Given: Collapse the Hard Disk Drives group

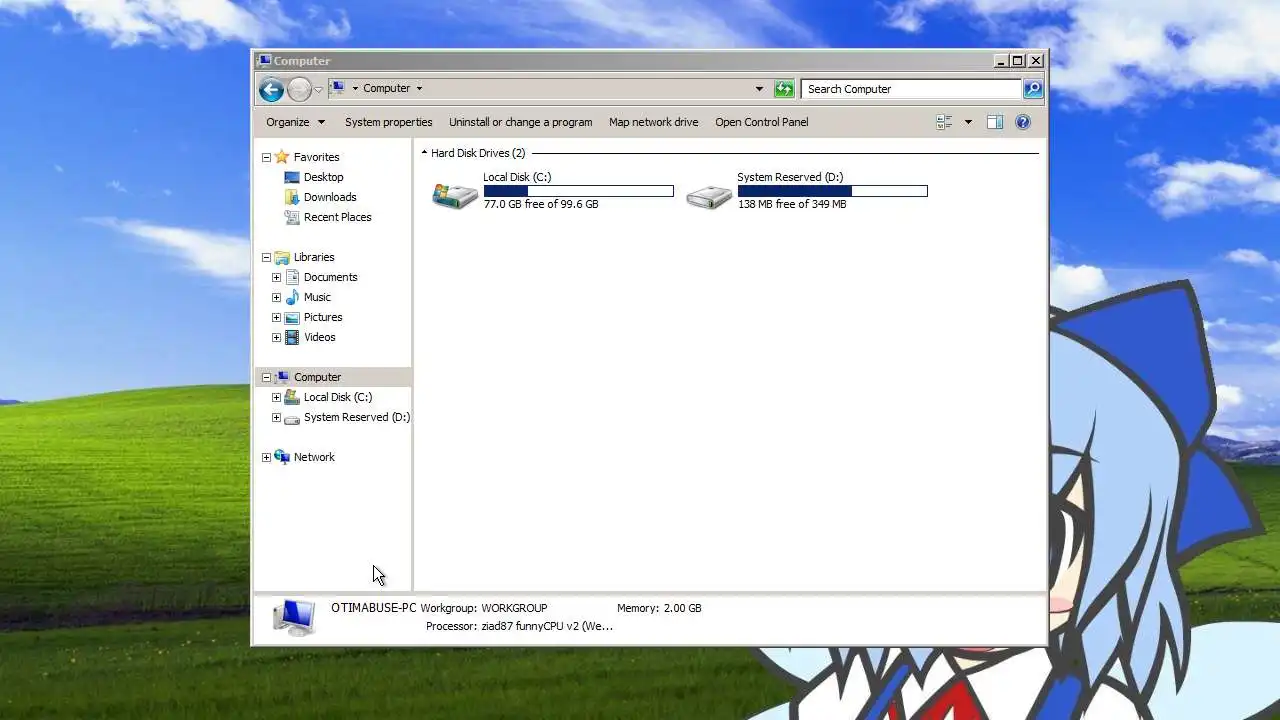Looking at the screenshot, I should (x=424, y=153).
